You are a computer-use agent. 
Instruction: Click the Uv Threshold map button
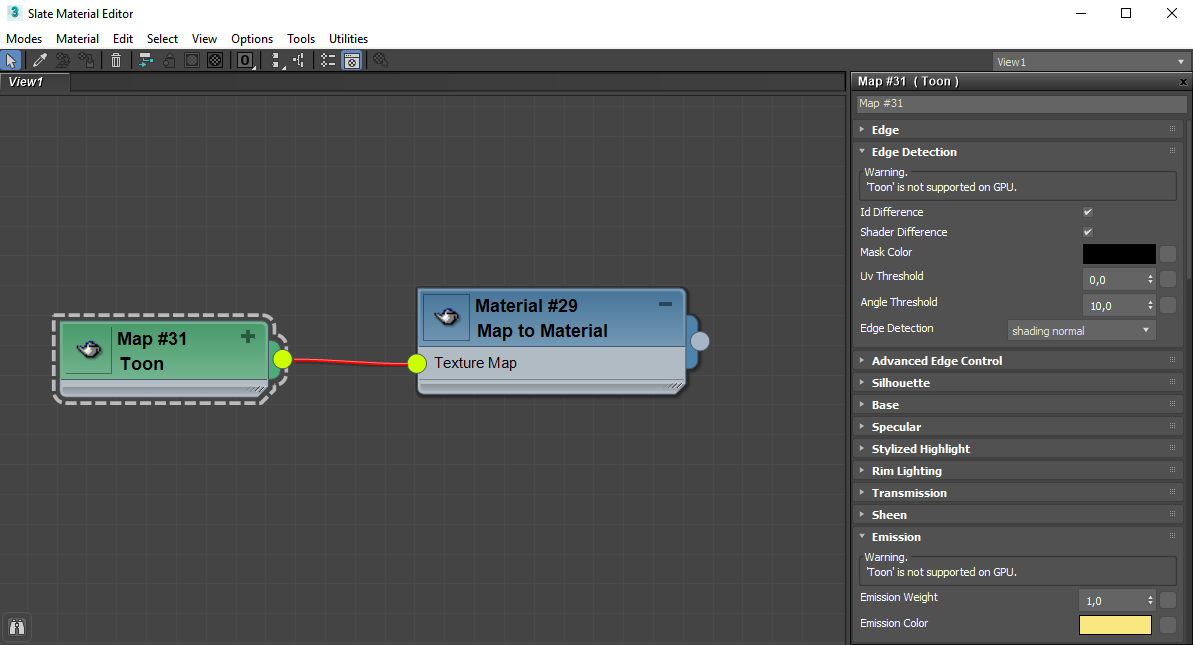[1168, 280]
